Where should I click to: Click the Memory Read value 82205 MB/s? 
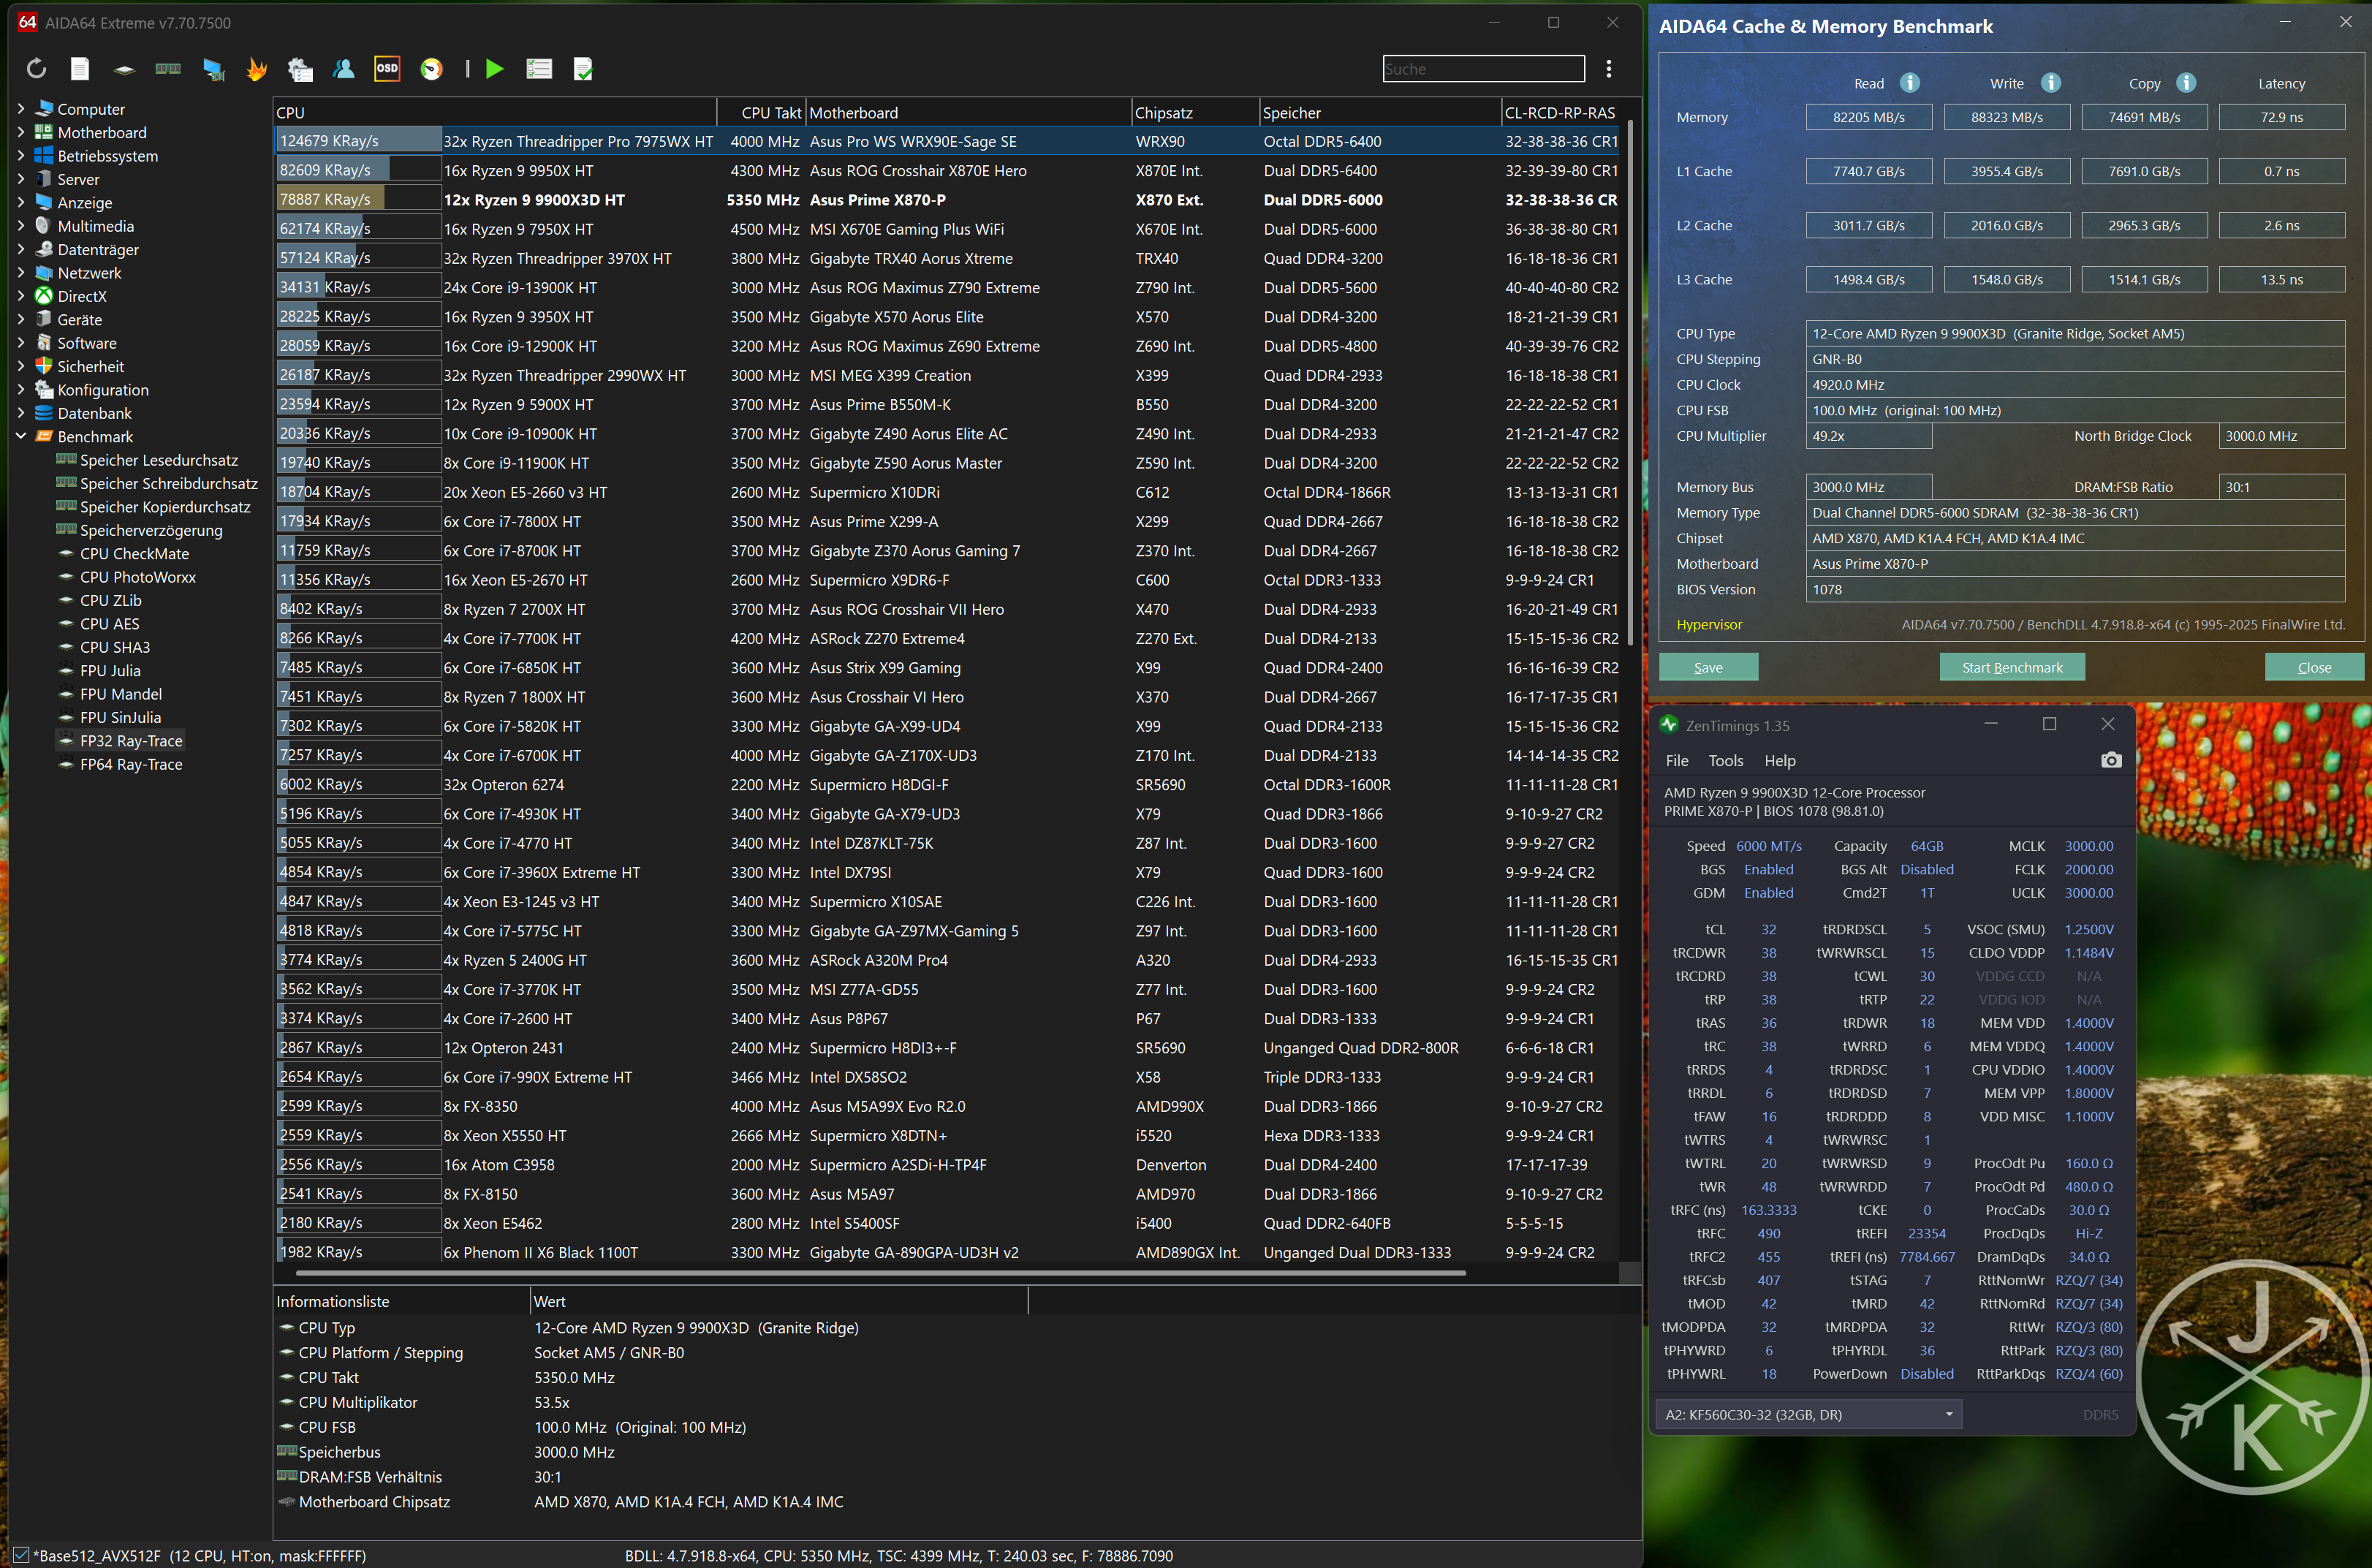[1868, 117]
